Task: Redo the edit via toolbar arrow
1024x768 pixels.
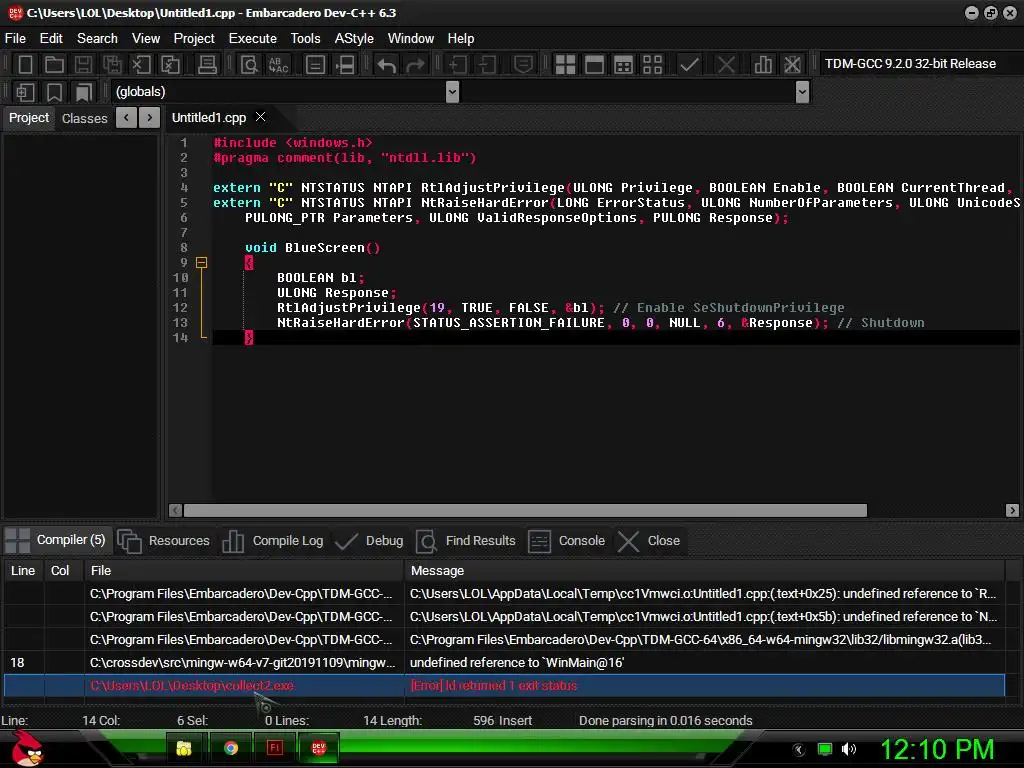Action: point(415,65)
